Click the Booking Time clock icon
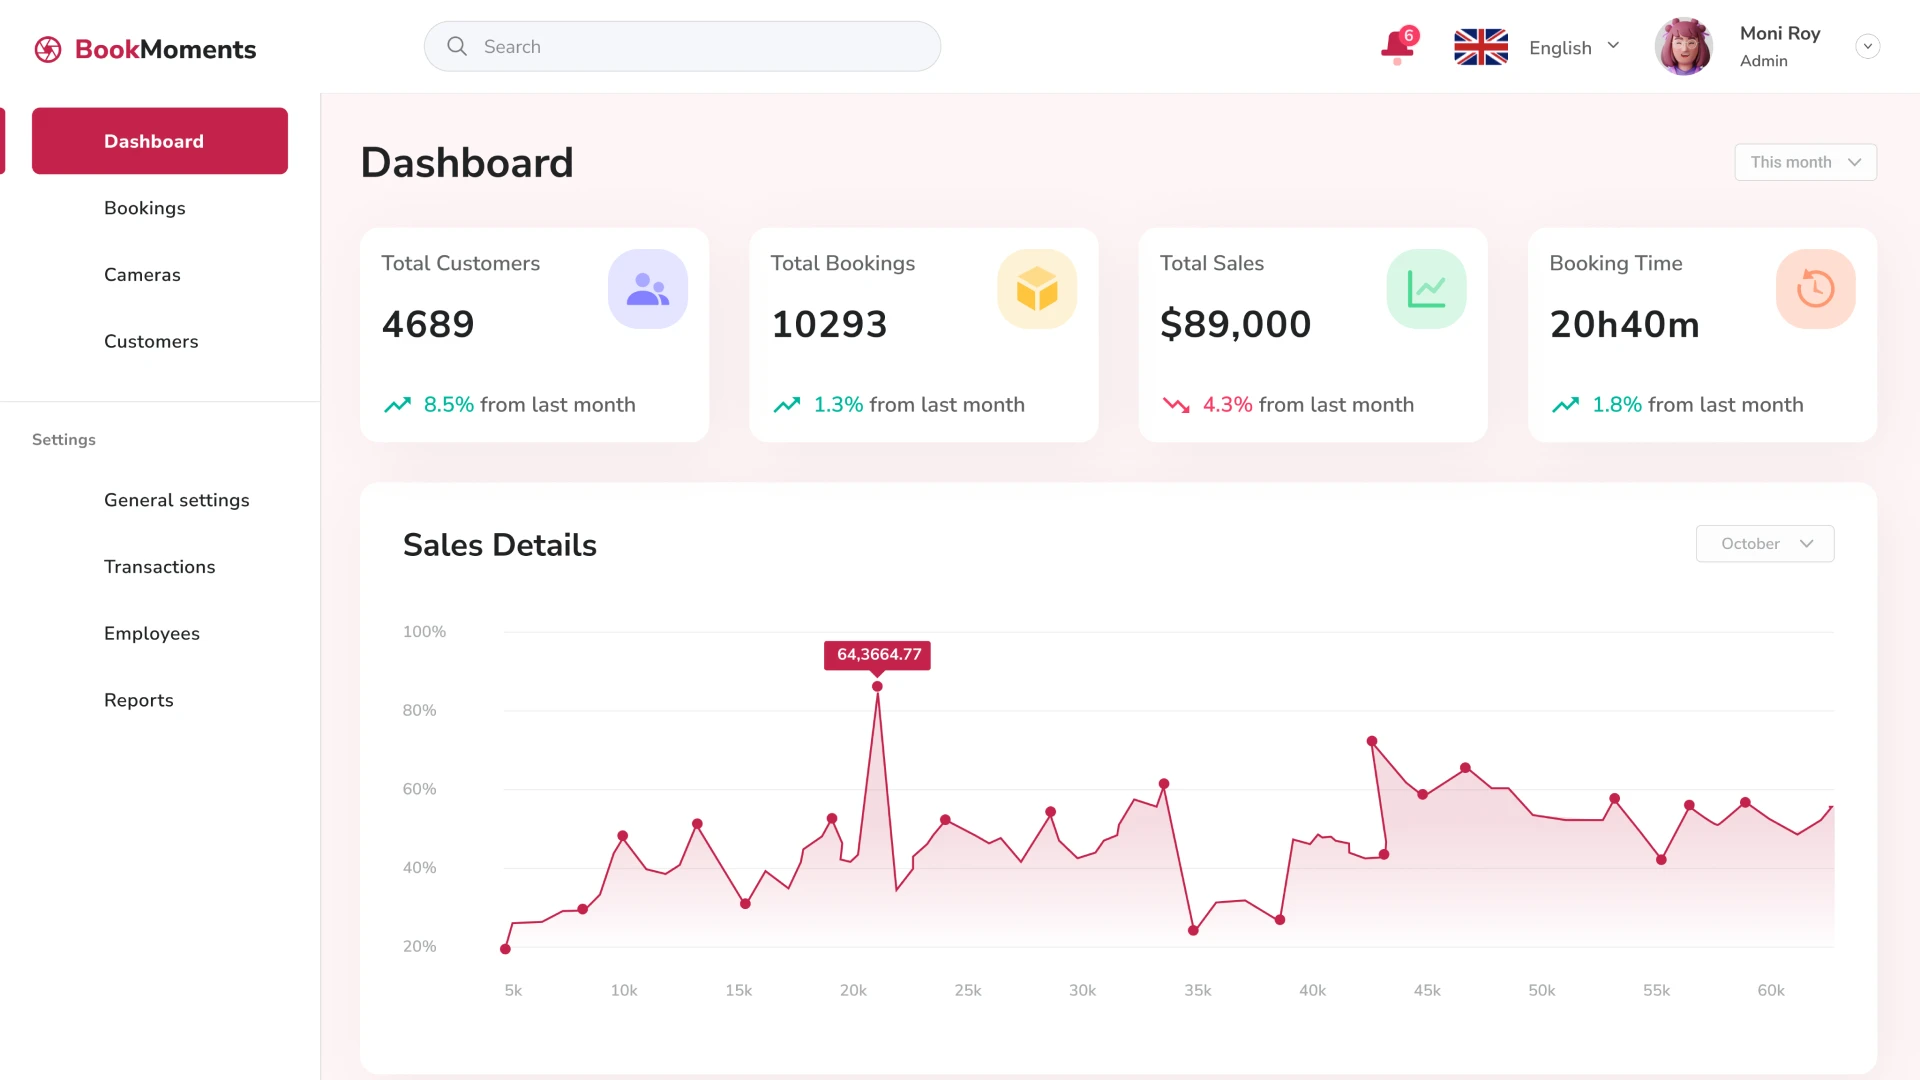 pyautogui.click(x=1815, y=289)
